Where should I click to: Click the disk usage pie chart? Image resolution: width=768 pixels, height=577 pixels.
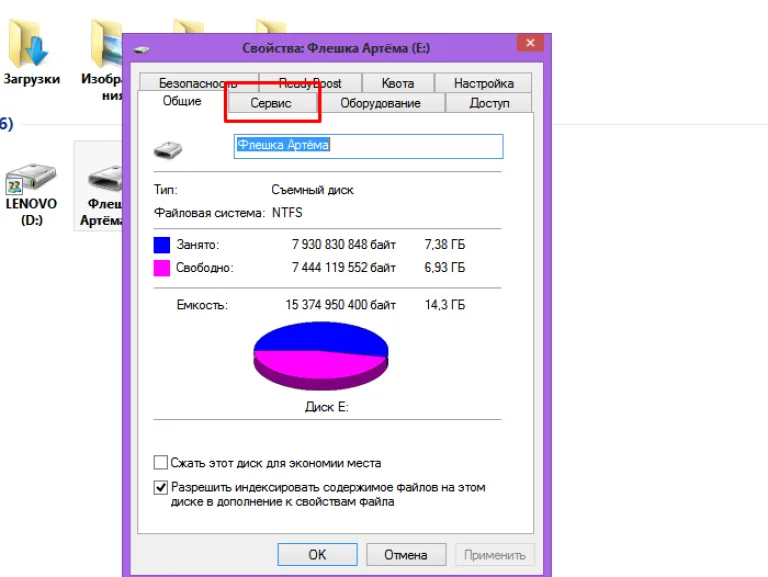click(x=321, y=356)
